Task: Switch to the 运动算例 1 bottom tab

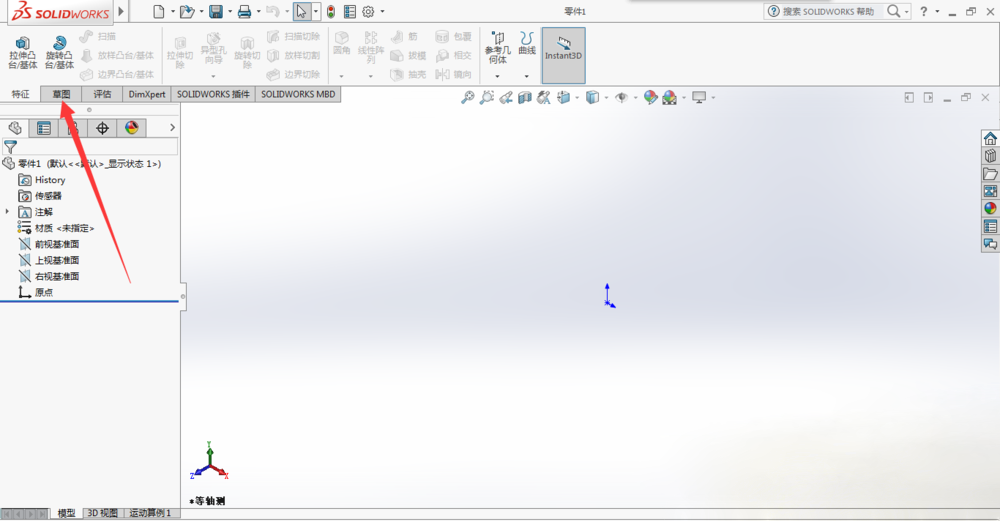Action: [x=151, y=513]
